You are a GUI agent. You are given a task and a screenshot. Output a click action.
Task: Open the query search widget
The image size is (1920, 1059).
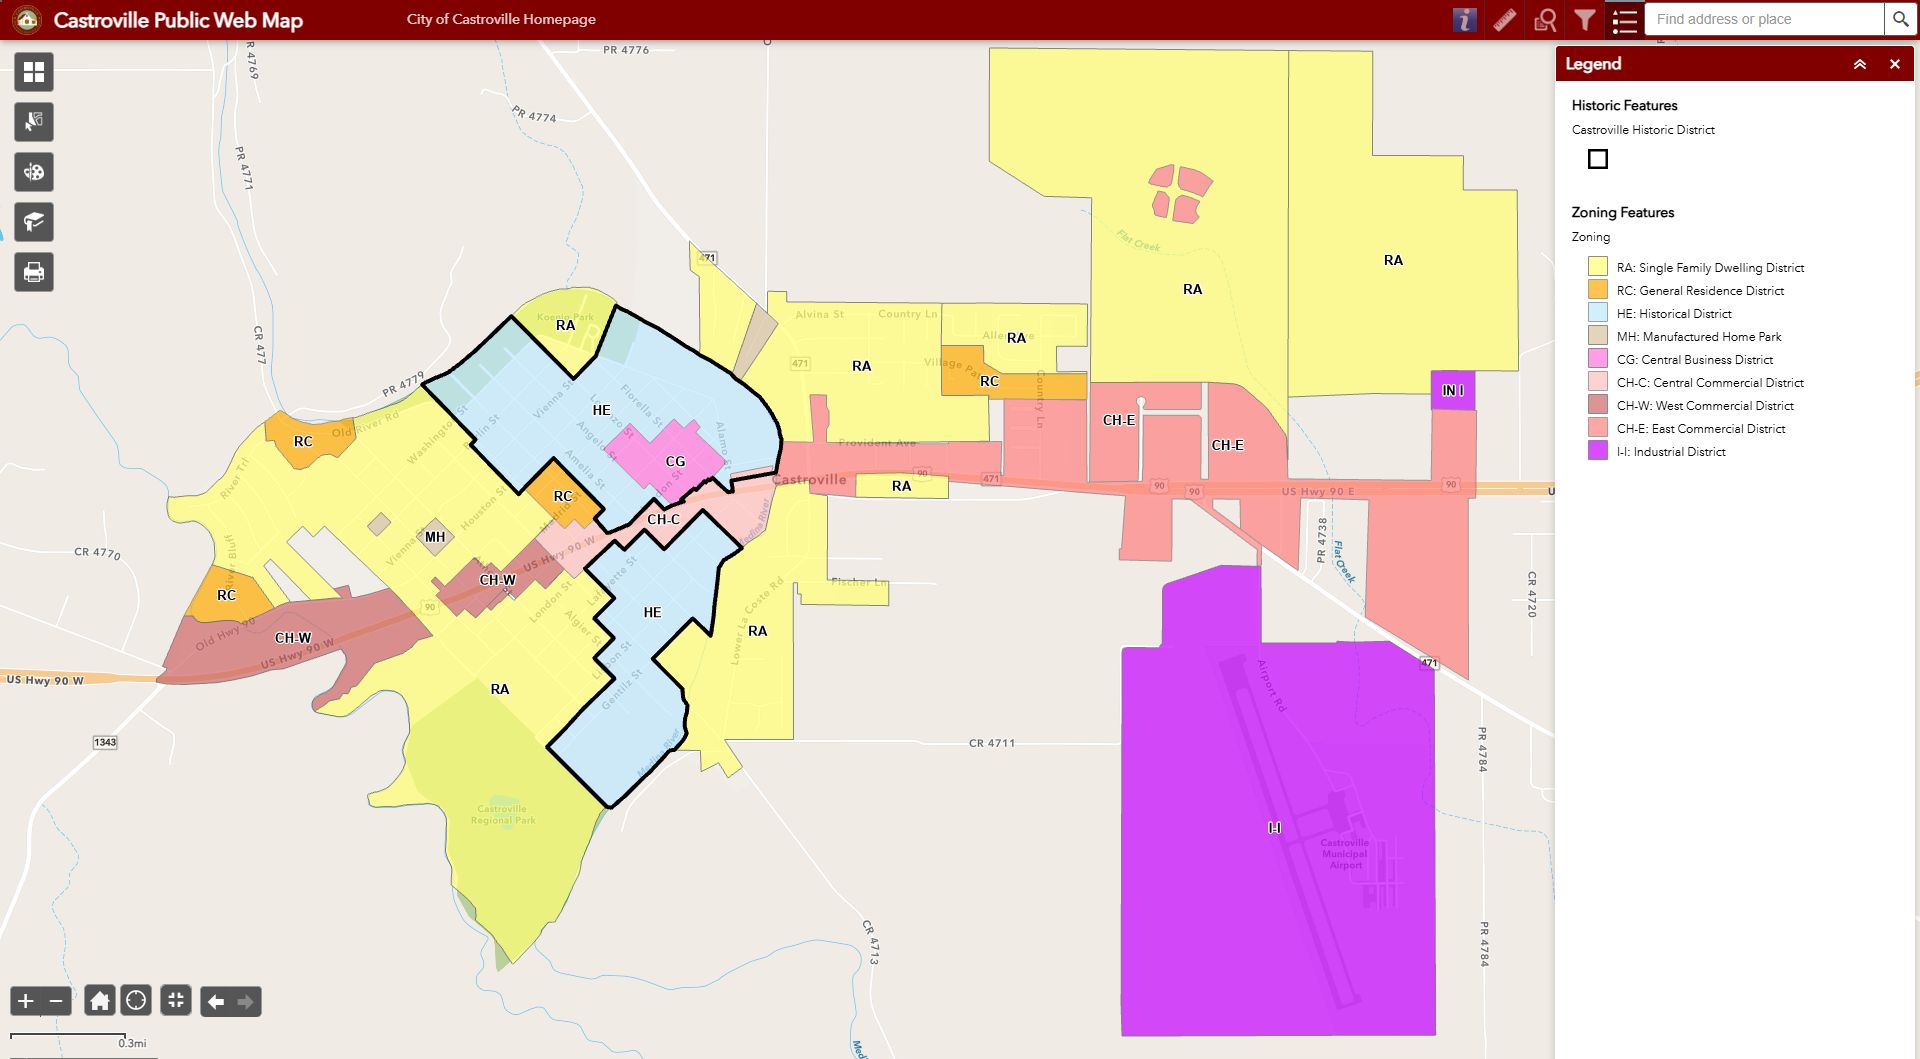(x=1545, y=20)
